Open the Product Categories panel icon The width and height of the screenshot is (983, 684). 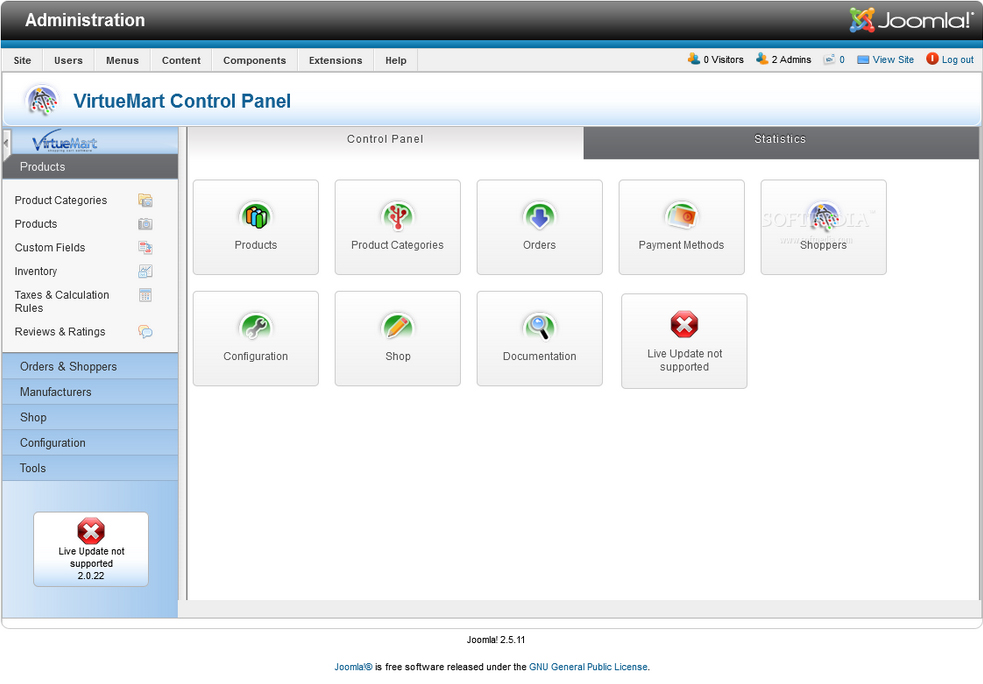point(397,216)
